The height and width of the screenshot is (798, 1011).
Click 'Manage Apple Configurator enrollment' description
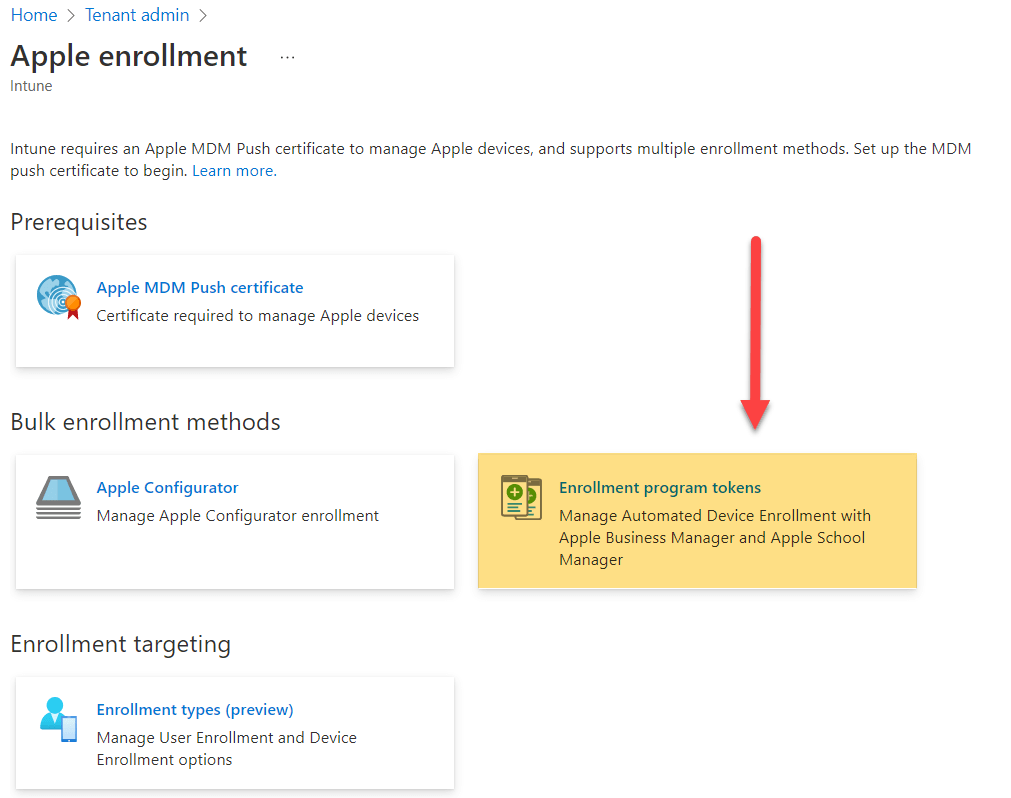click(238, 516)
